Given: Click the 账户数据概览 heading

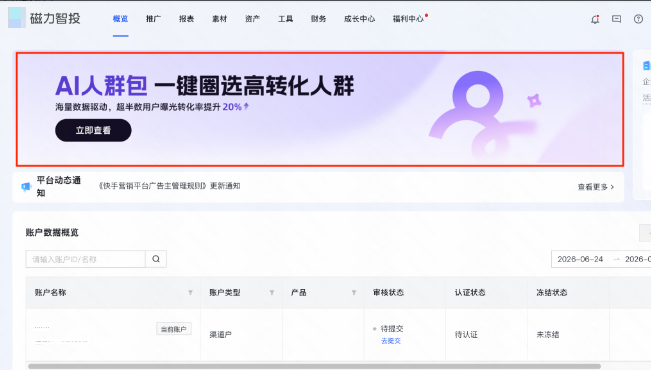Looking at the screenshot, I should (x=52, y=232).
